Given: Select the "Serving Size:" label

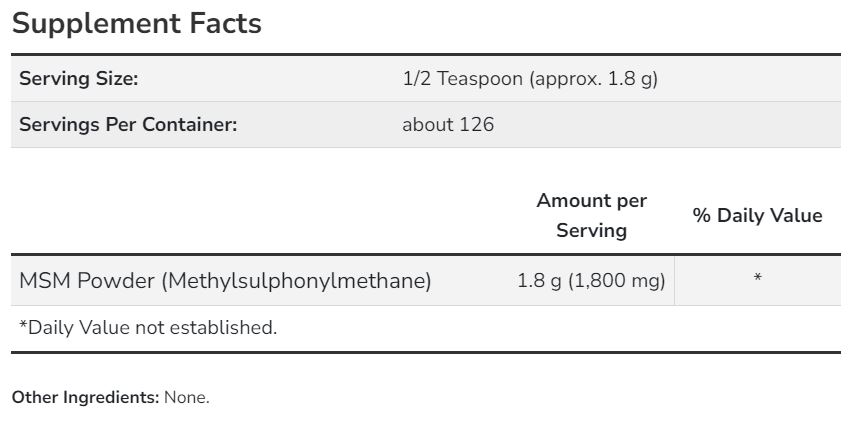Looking at the screenshot, I should pyautogui.click(x=79, y=79).
